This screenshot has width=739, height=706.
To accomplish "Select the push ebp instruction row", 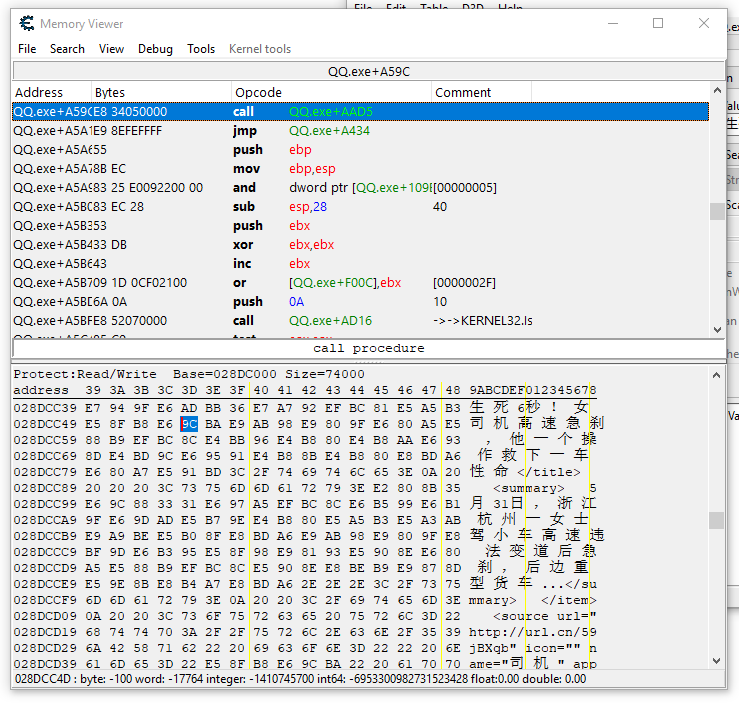I will (361, 149).
